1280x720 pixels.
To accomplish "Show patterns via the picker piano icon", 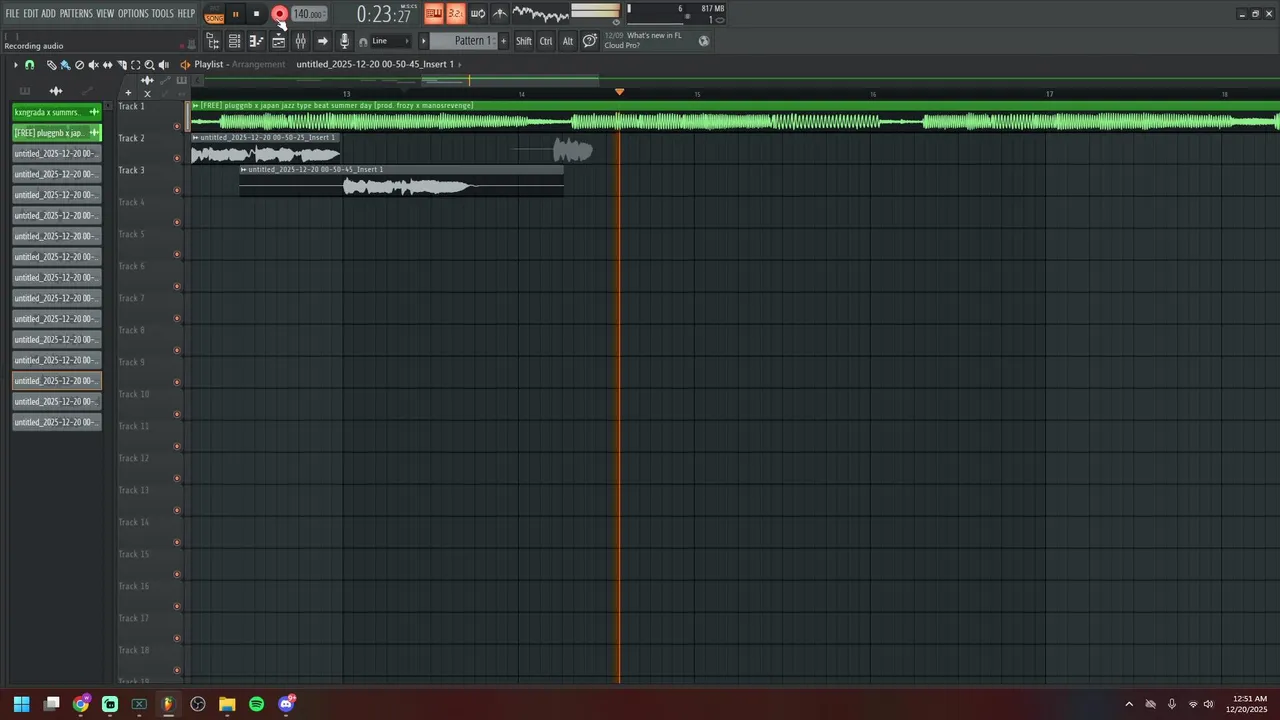I will (x=25, y=91).
